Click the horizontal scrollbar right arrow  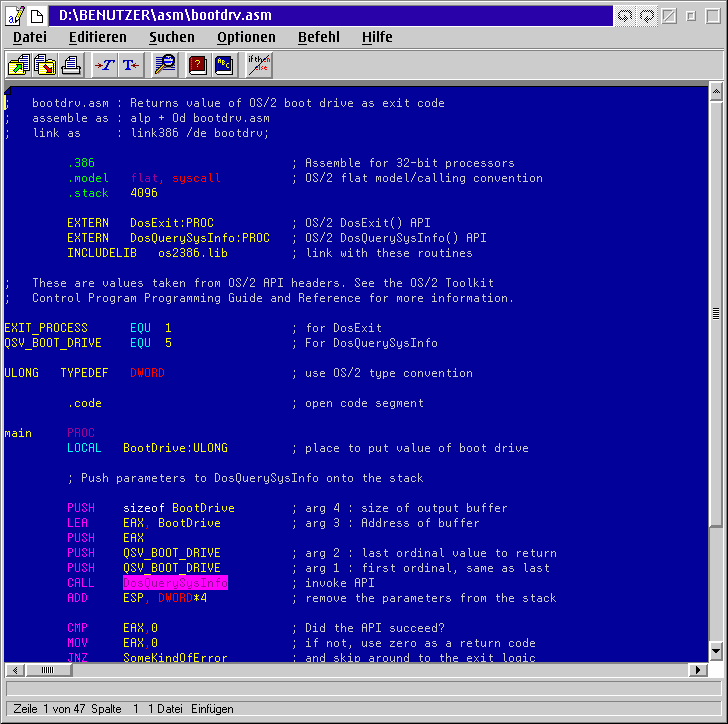pyautogui.click(x=698, y=670)
